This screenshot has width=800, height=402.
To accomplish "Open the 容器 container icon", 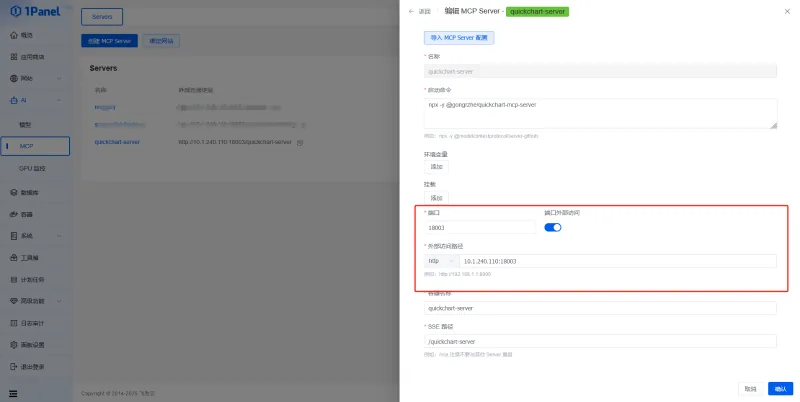I will (14, 214).
